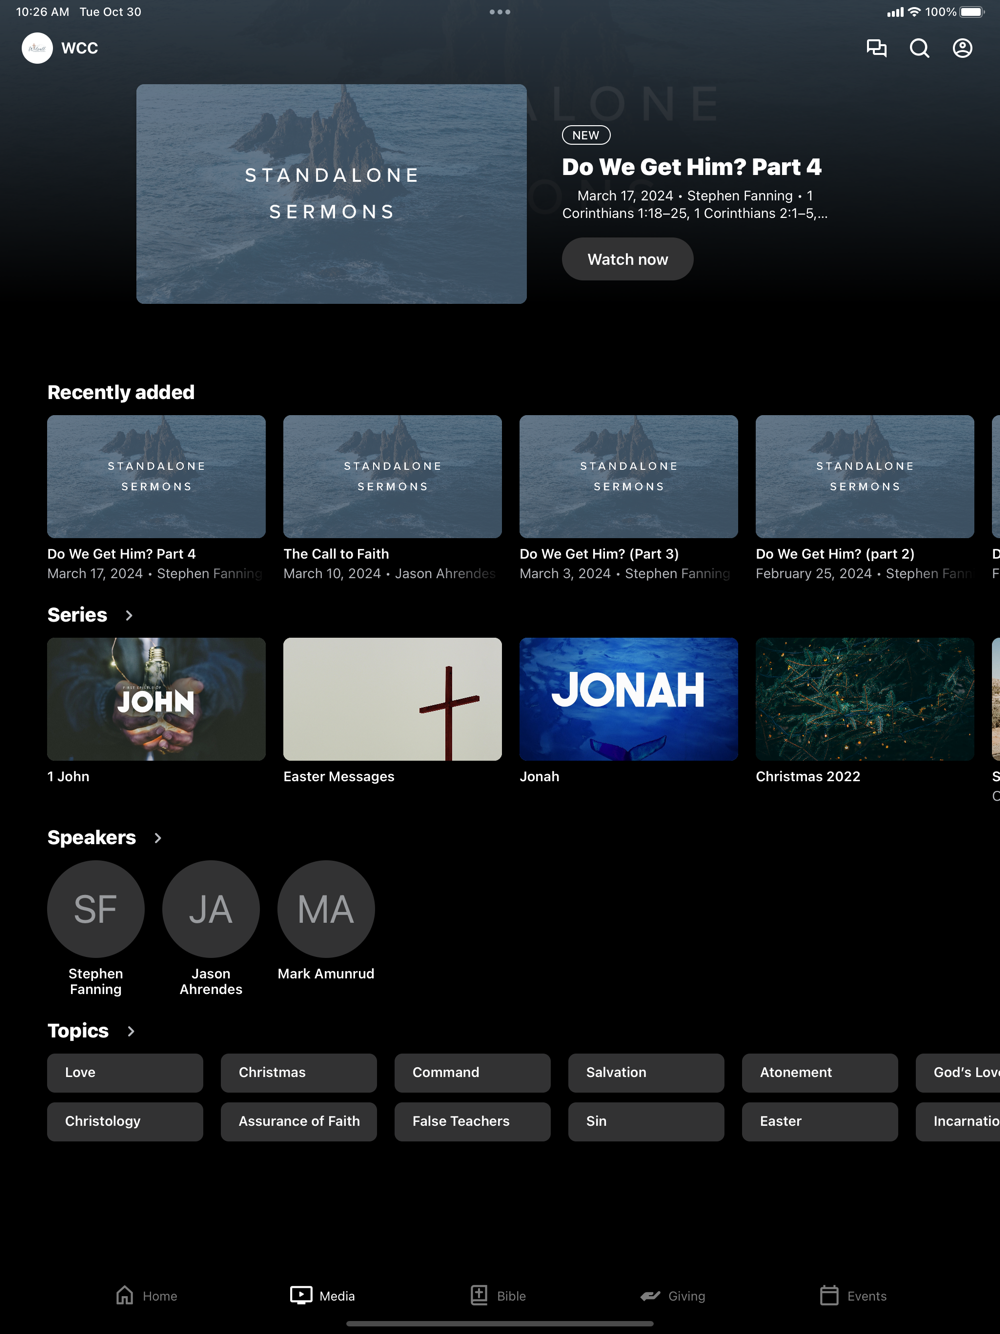
Task: Click the "March 10, 2024 • Jason Ahrendes" text
Action: click(x=389, y=574)
